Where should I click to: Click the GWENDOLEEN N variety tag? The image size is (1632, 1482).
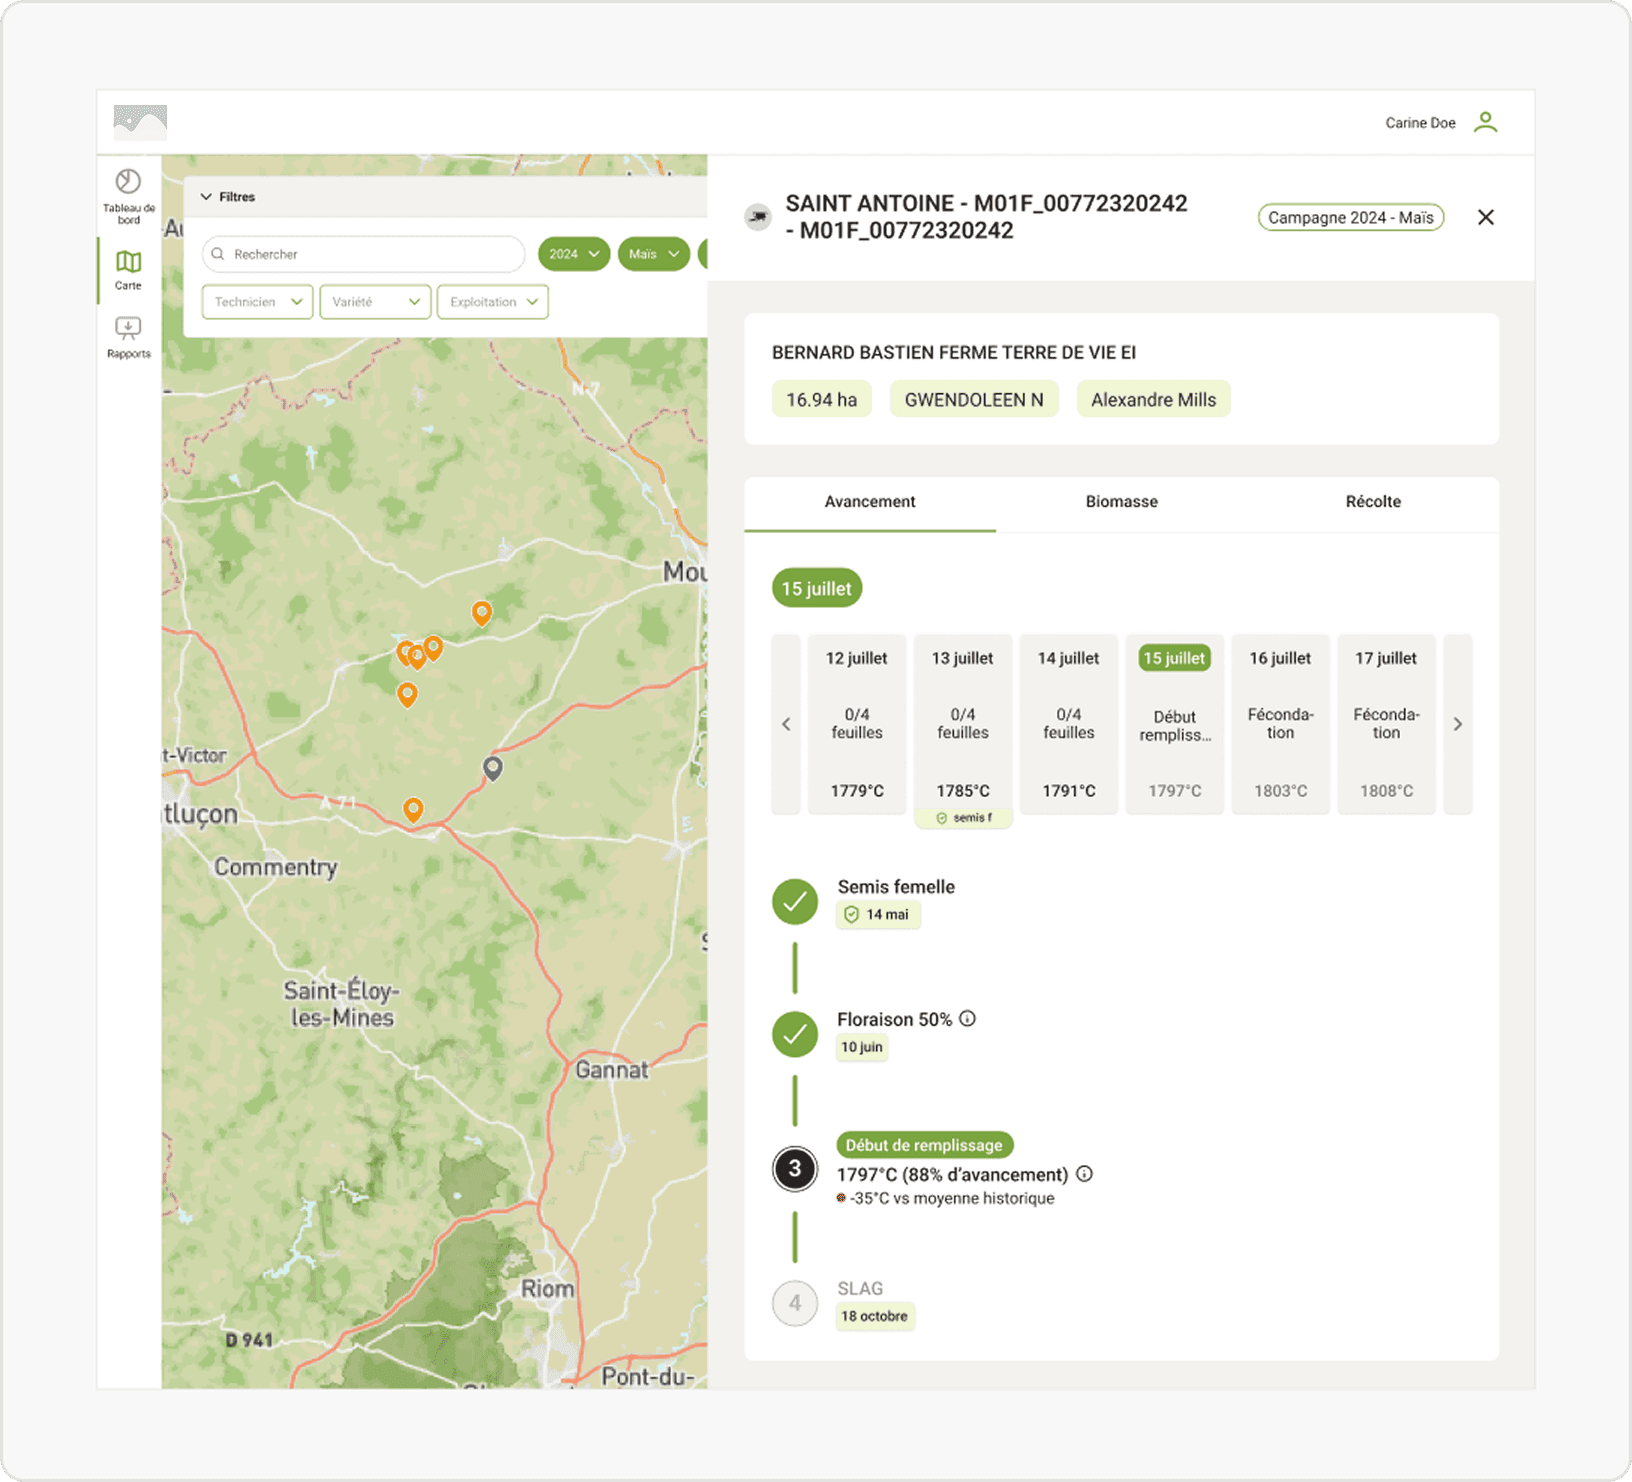[x=974, y=400]
